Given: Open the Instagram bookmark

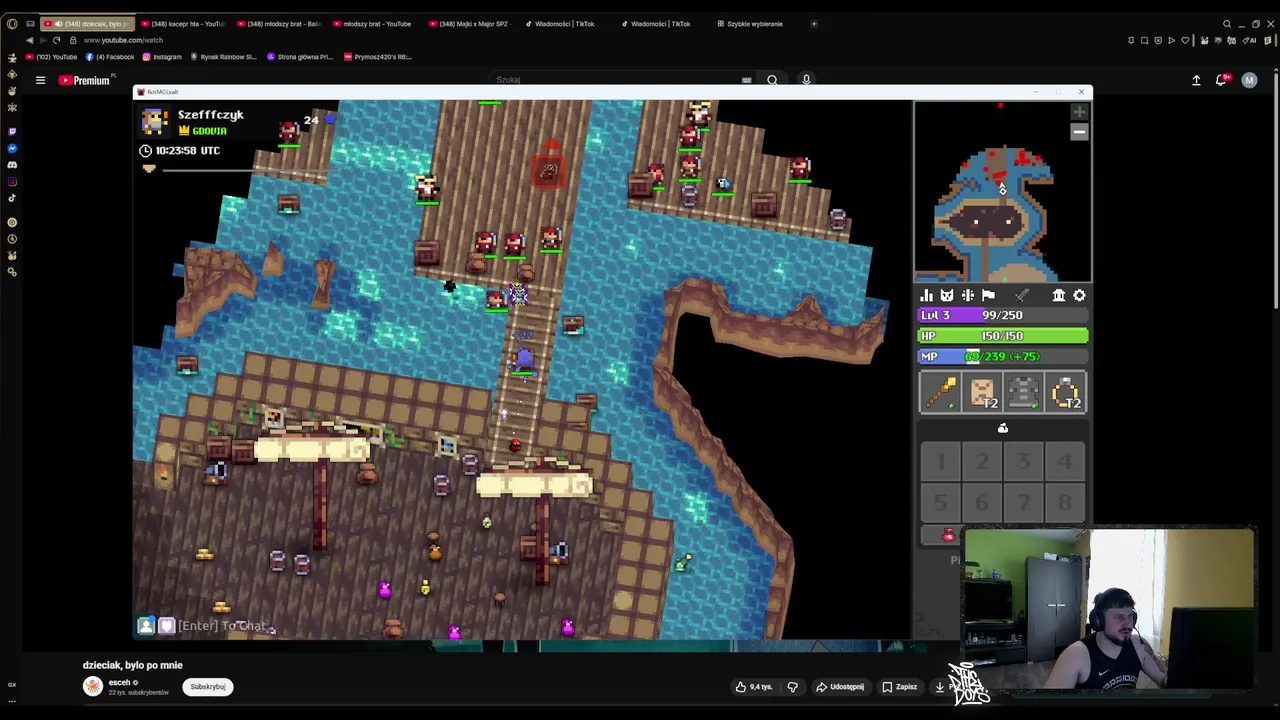Looking at the screenshot, I should 162,57.
